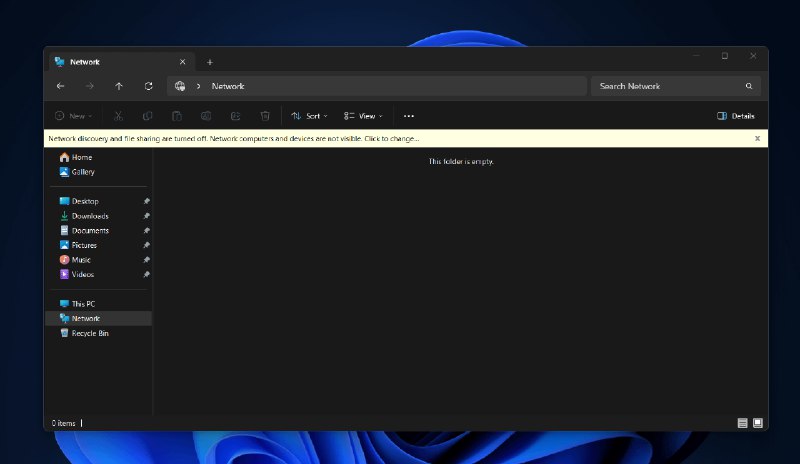Click the pin icon next to Downloads
Screen dimensions: 800x464
pyautogui.click(x=146, y=216)
